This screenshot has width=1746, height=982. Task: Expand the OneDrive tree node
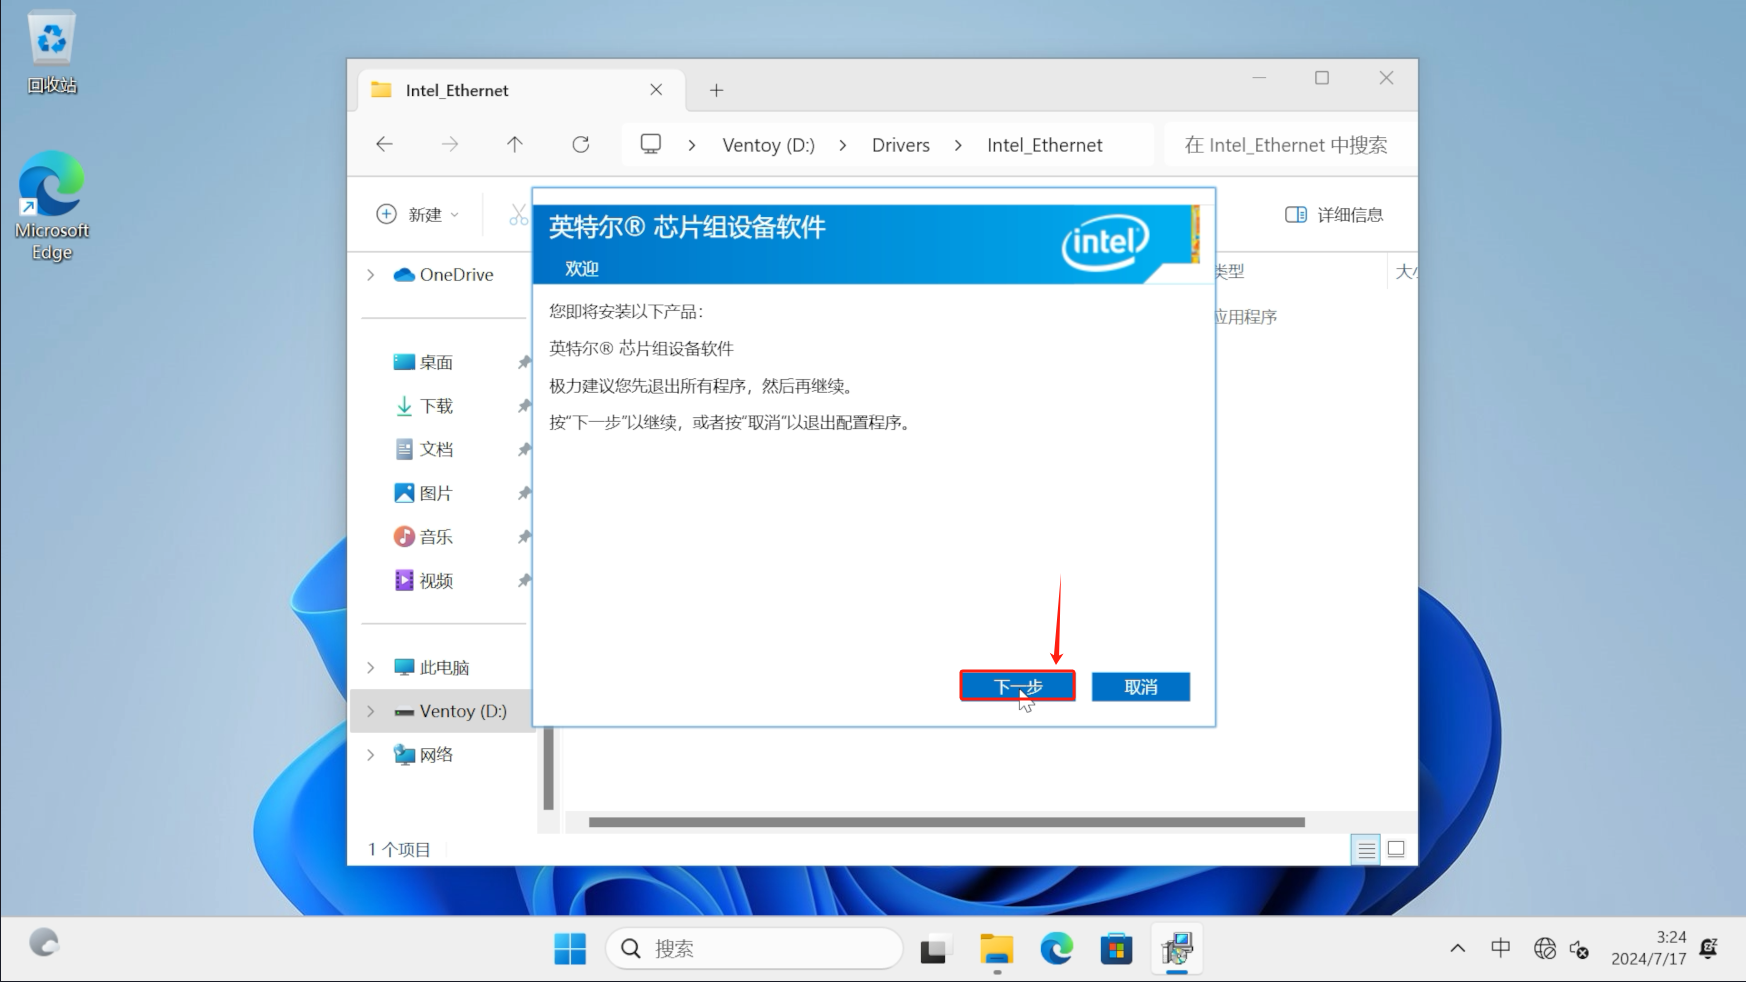point(371,274)
